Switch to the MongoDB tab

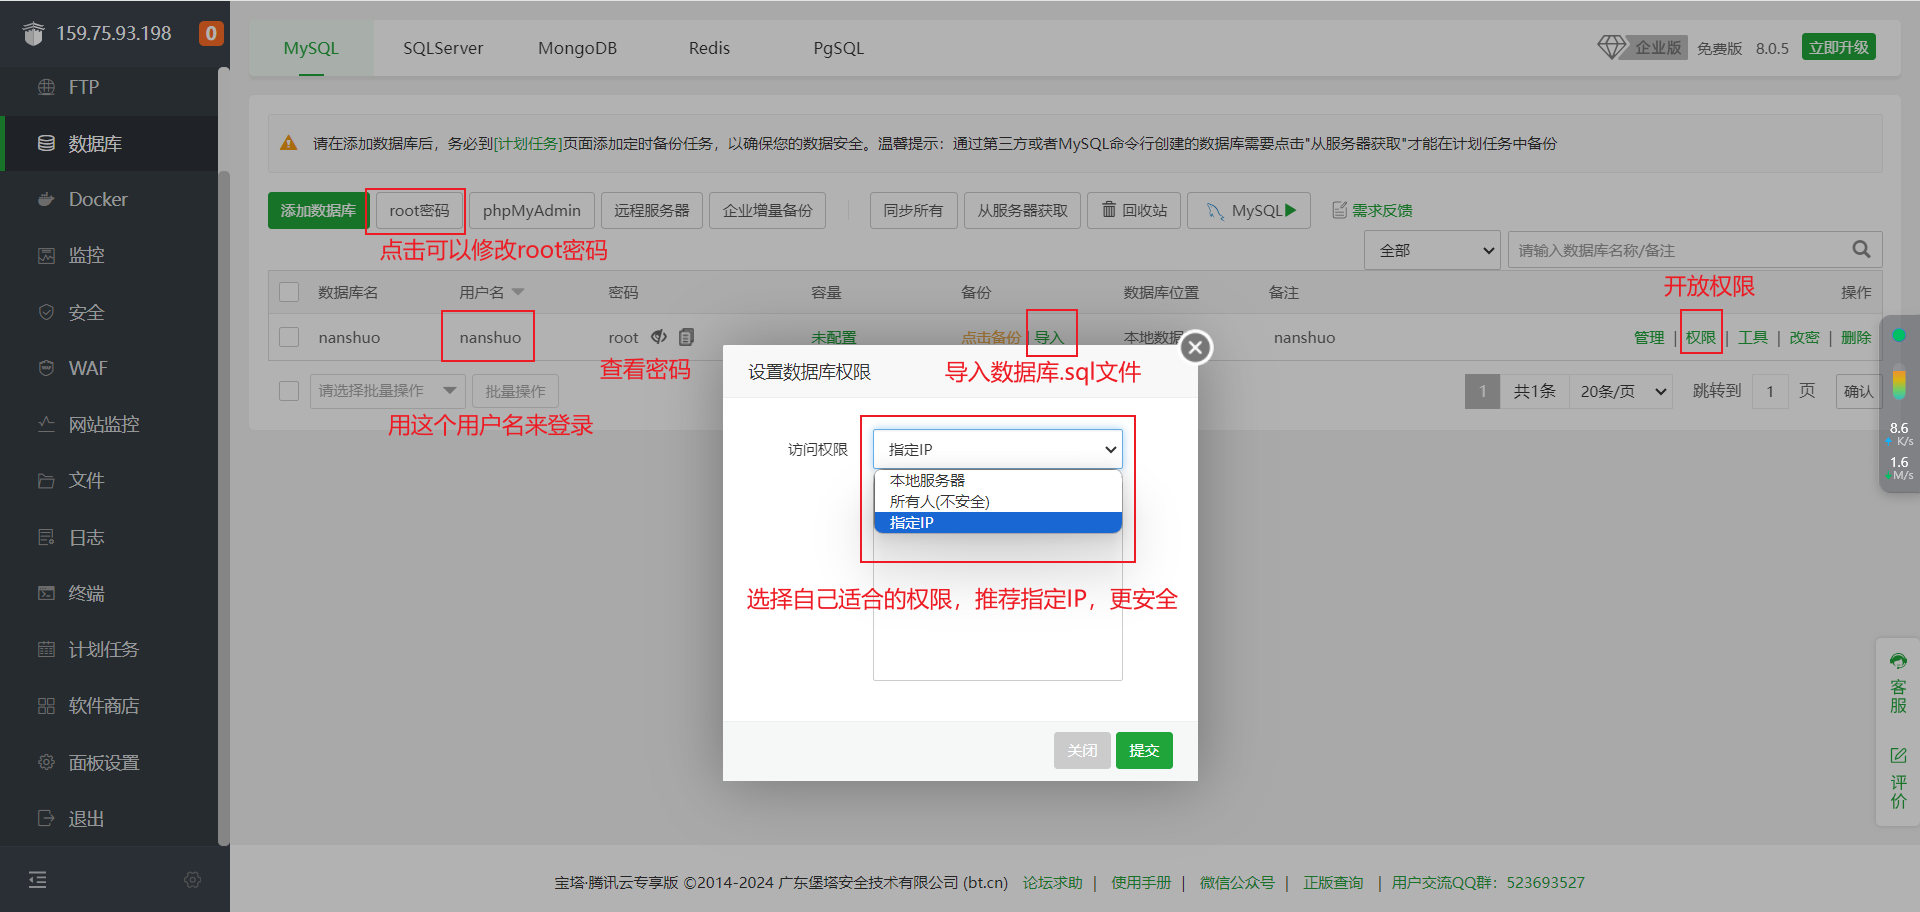(x=577, y=48)
